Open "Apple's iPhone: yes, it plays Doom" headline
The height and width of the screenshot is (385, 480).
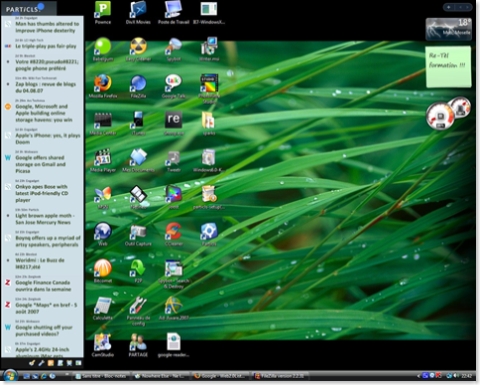pos(48,138)
